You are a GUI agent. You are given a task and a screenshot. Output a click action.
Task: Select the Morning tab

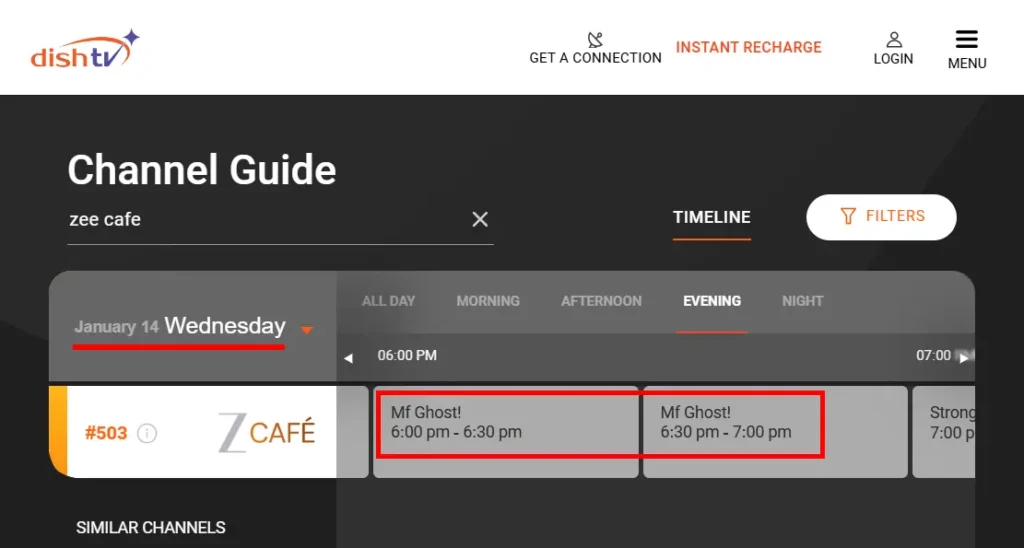[x=488, y=301]
